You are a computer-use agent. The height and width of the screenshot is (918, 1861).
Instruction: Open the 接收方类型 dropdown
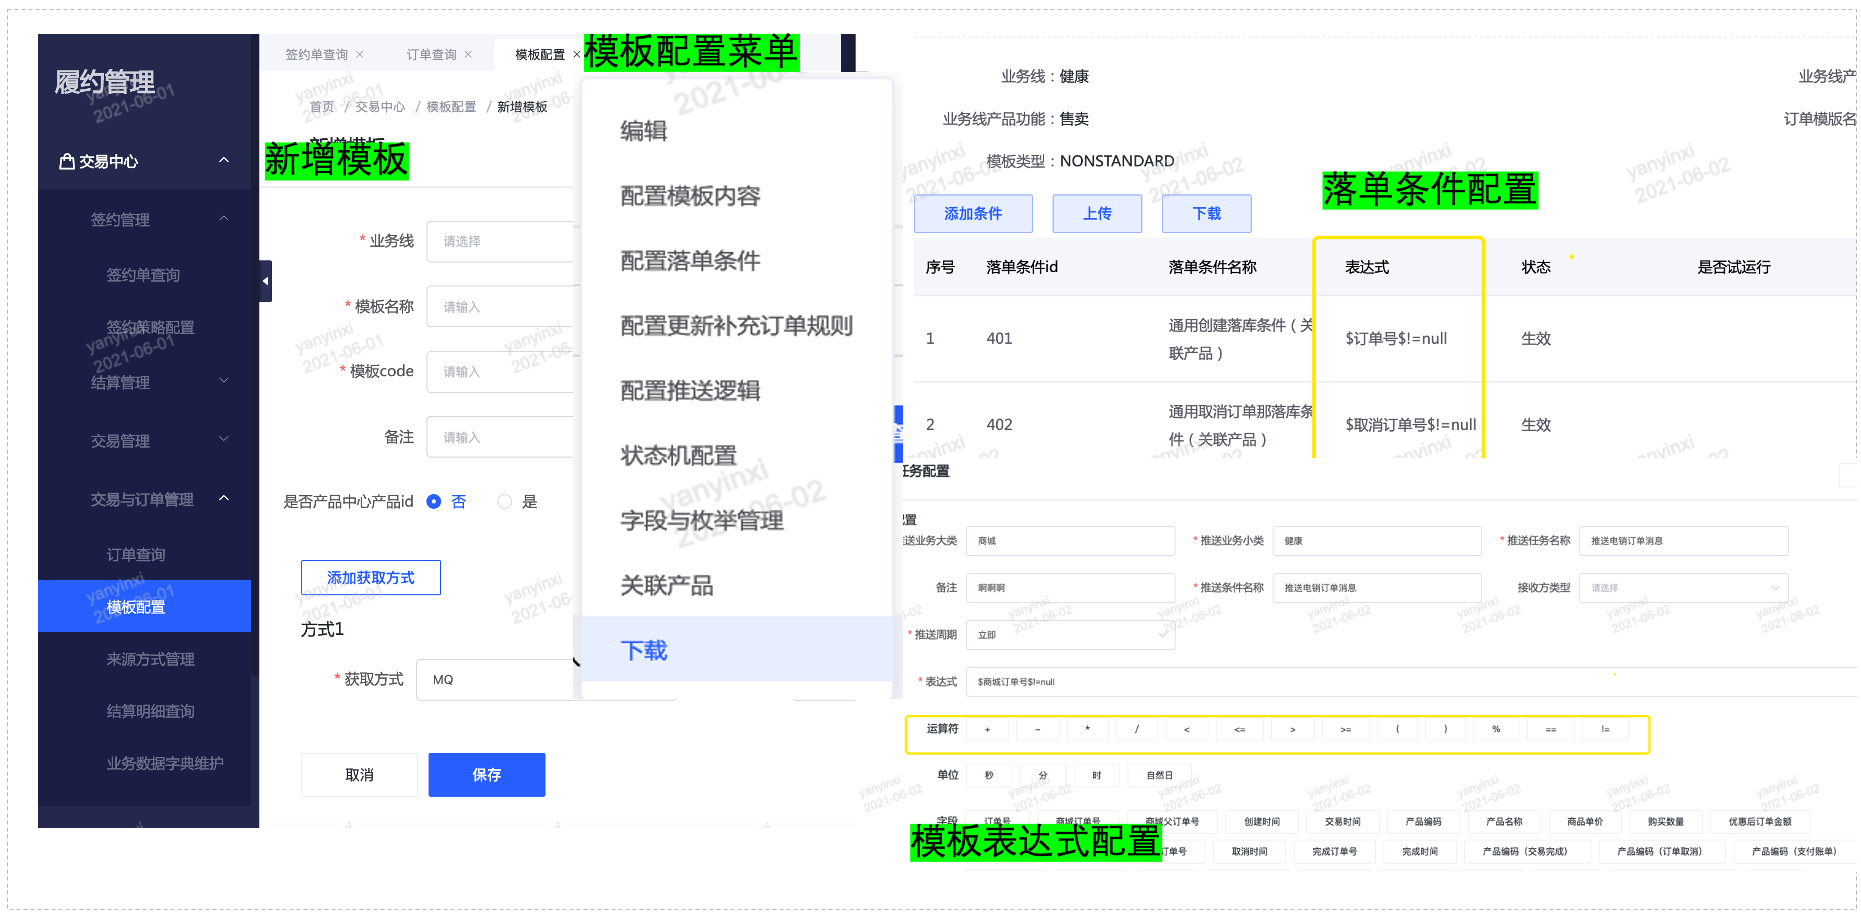coord(1683,588)
